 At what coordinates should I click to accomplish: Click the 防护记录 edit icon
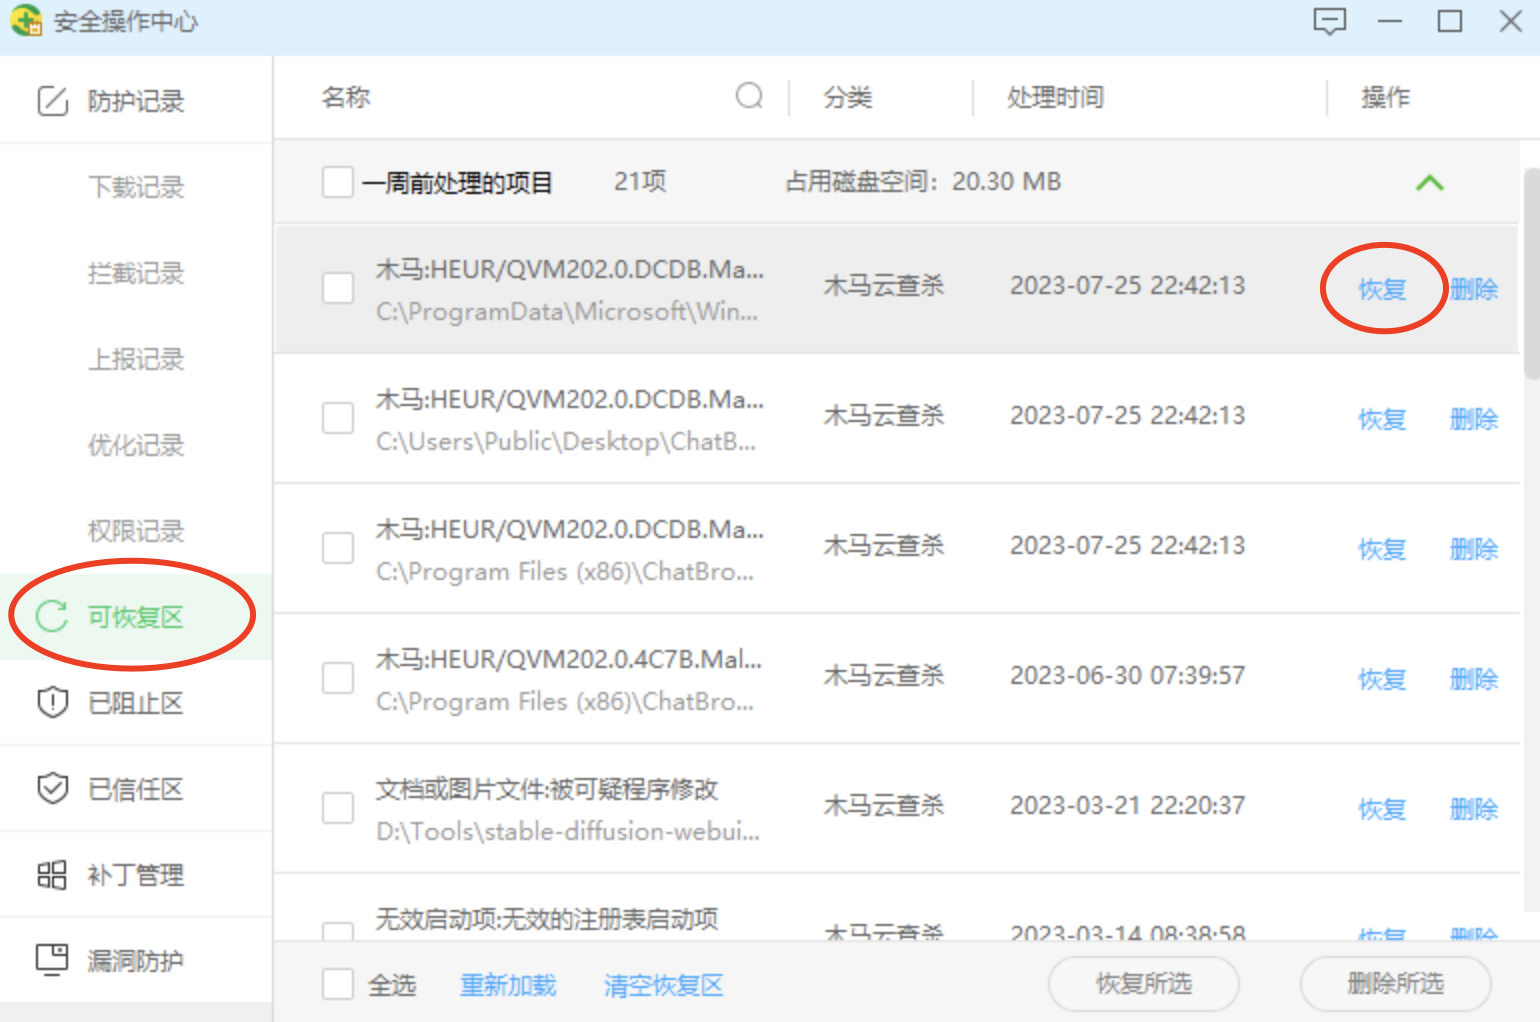52,101
